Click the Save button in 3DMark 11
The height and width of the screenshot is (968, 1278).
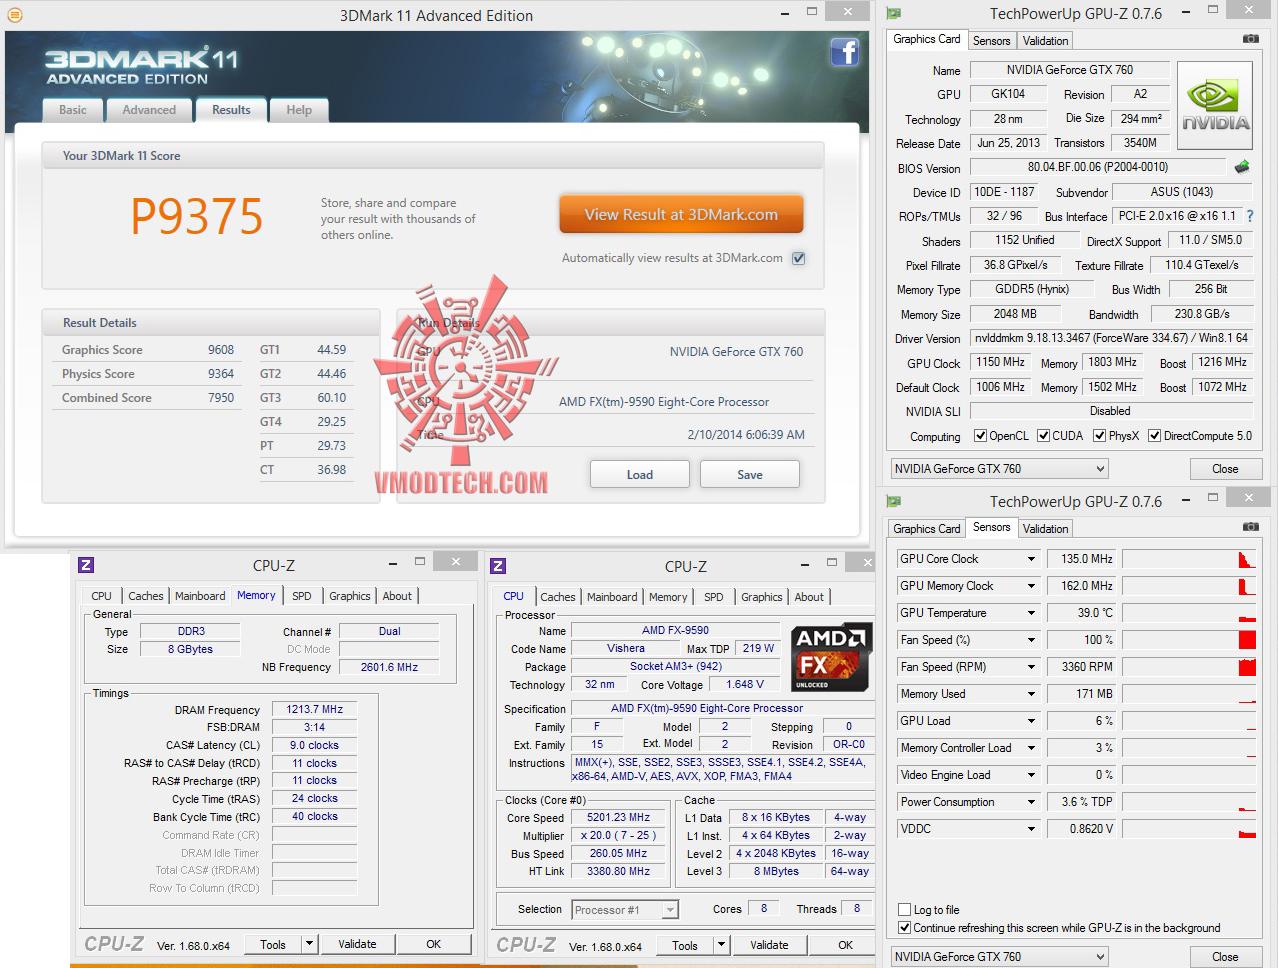point(750,475)
